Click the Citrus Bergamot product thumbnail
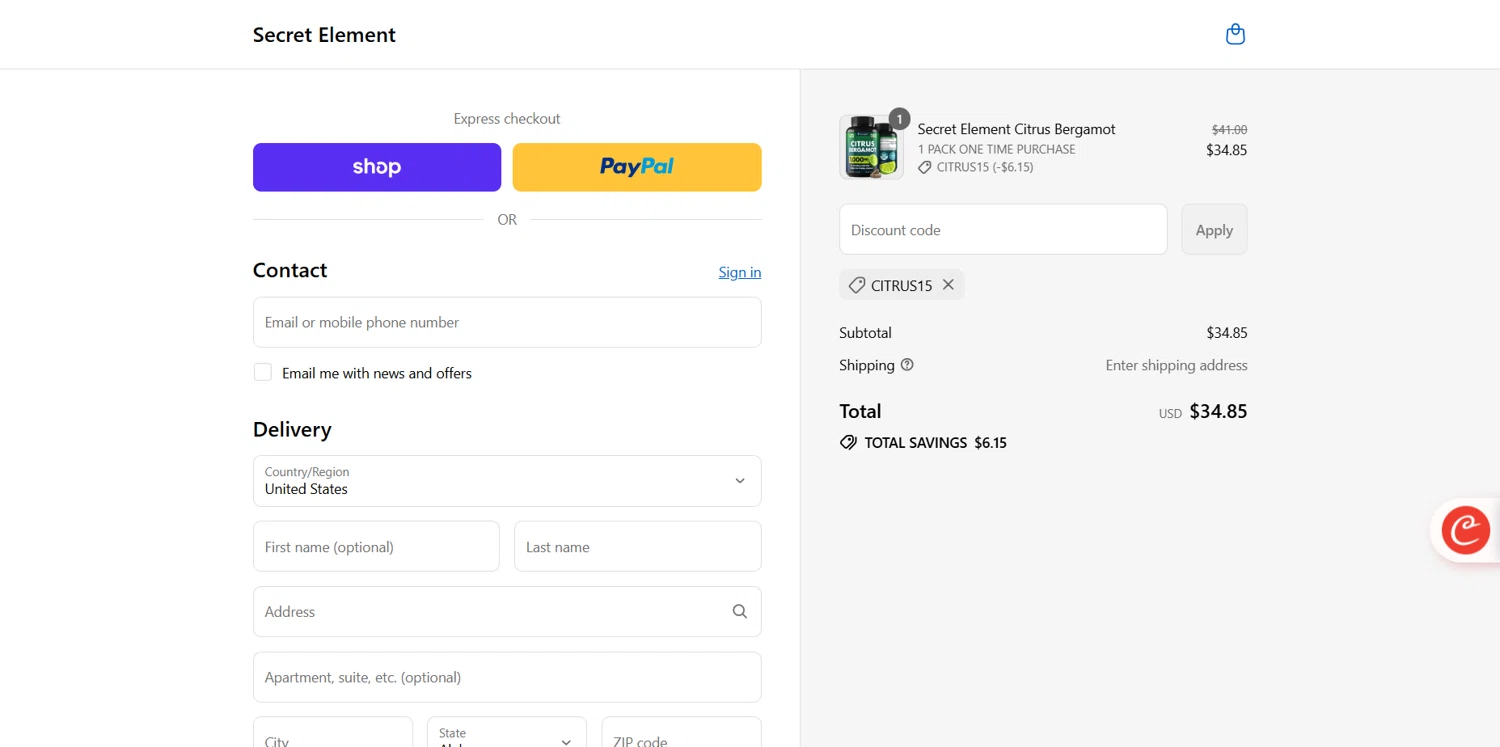The width and height of the screenshot is (1500, 747). pos(871,147)
